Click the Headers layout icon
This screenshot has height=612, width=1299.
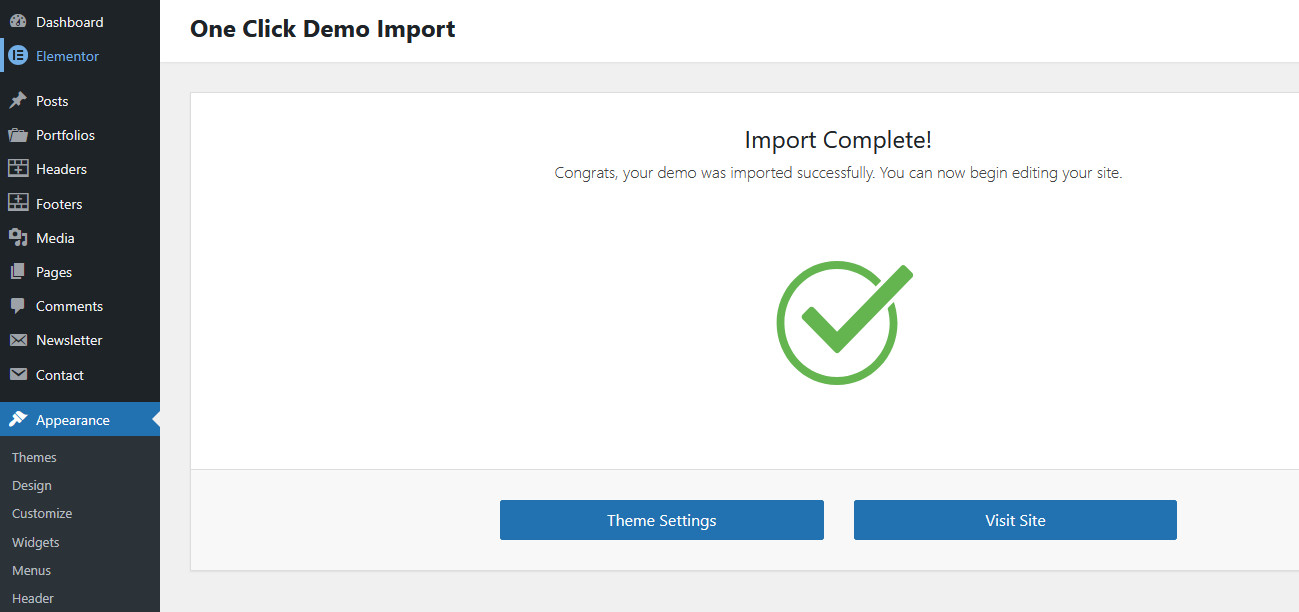pyautogui.click(x=18, y=169)
